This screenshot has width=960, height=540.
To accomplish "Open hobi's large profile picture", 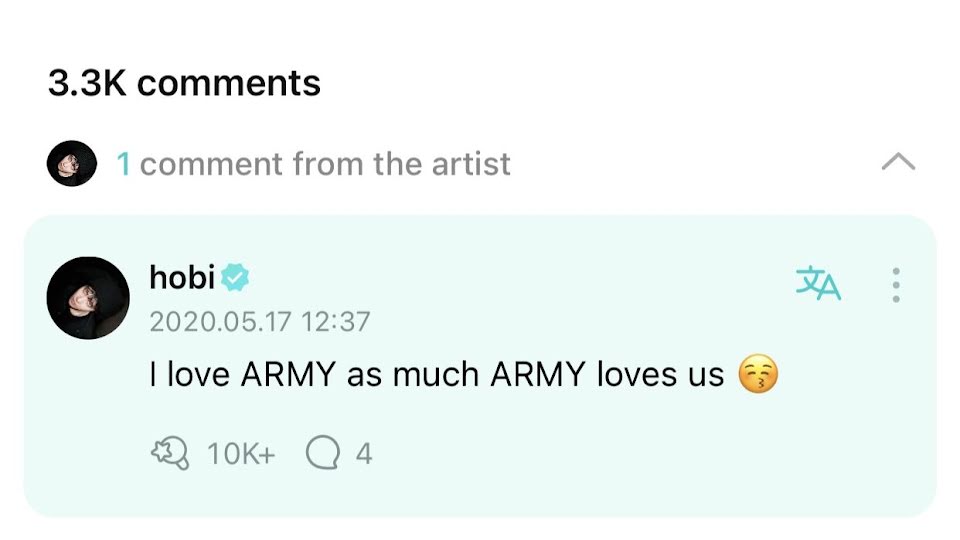I will [89, 298].
